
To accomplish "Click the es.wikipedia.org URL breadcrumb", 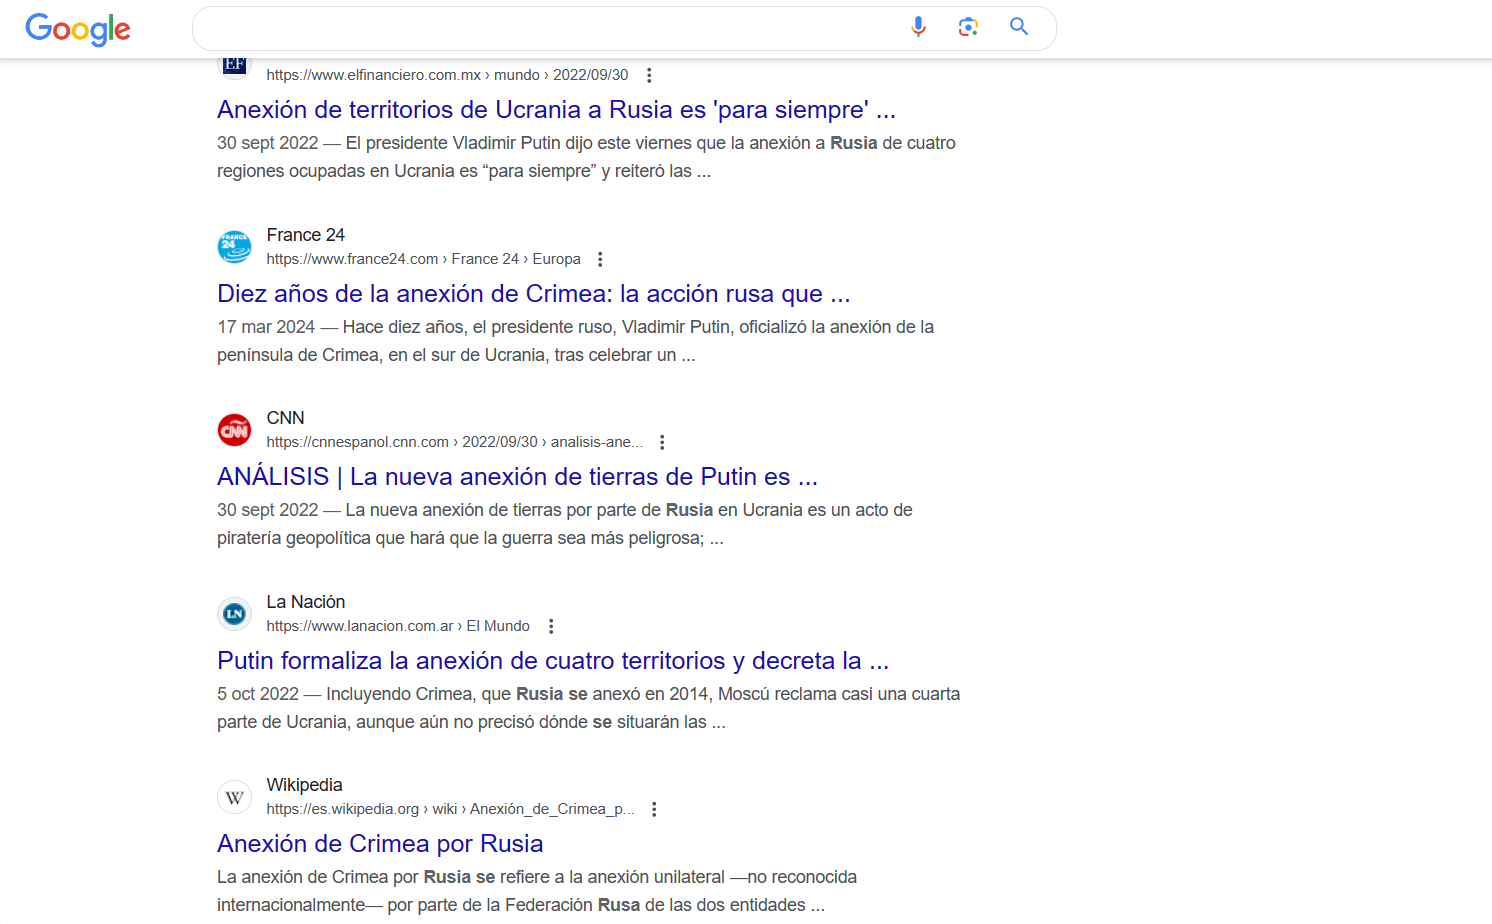I will [x=450, y=809].
